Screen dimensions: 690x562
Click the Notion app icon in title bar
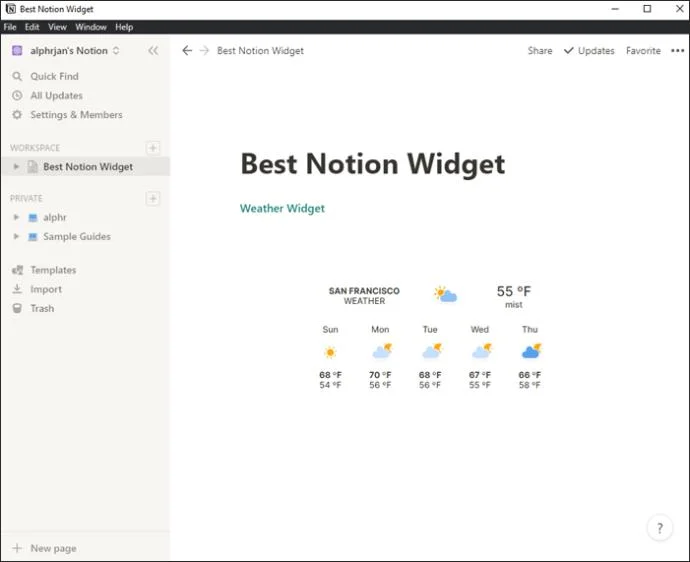point(11,9)
